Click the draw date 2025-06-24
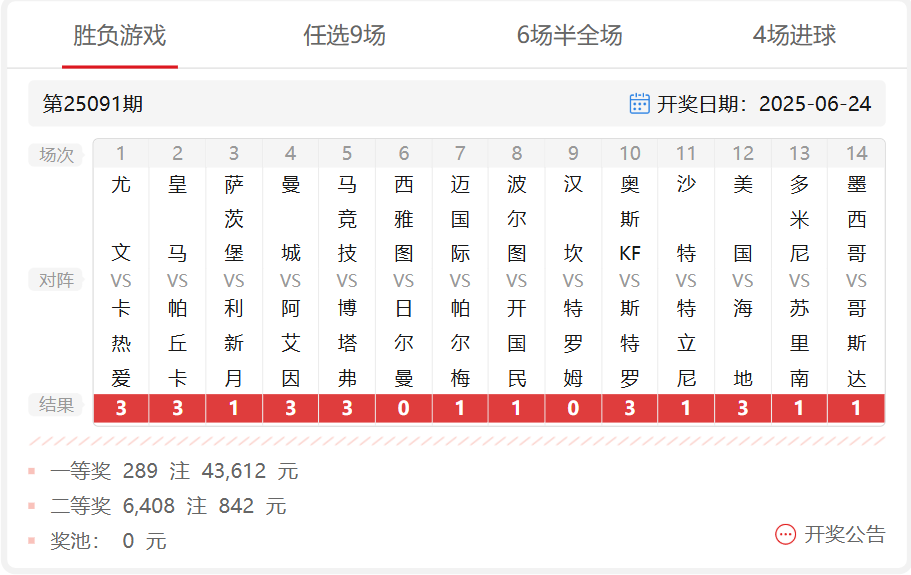This screenshot has width=911, height=575. coord(815,104)
